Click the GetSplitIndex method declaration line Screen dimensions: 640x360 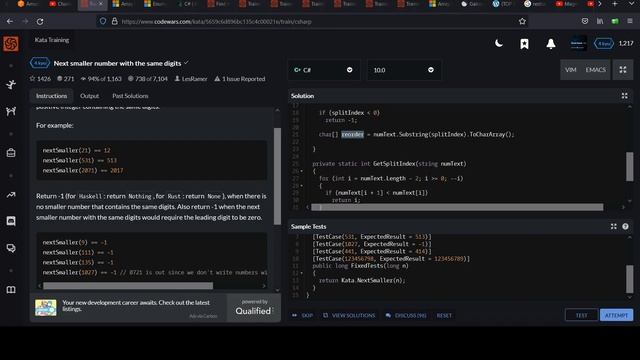[389, 164]
